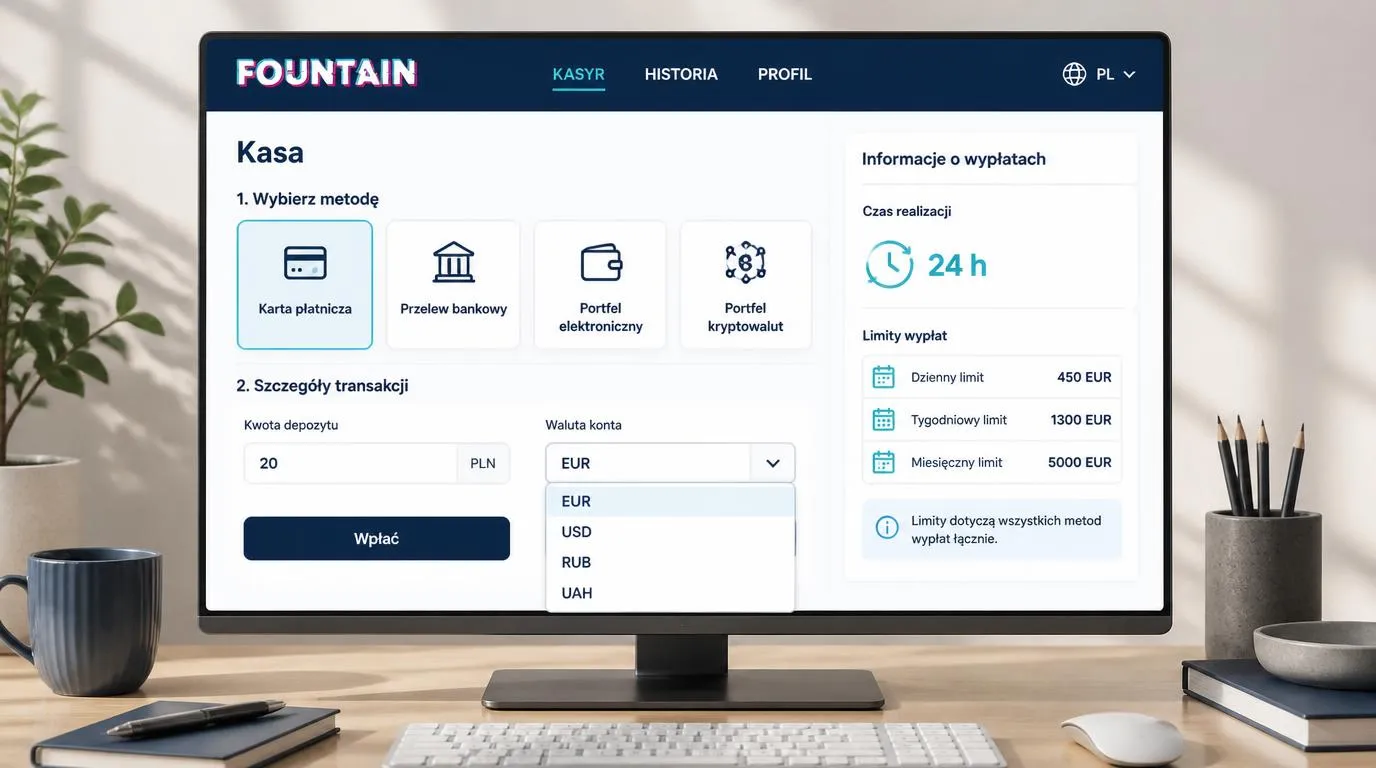The height and width of the screenshot is (768, 1376).
Task: Click the 24 h processing time text
Action: pos(957,265)
